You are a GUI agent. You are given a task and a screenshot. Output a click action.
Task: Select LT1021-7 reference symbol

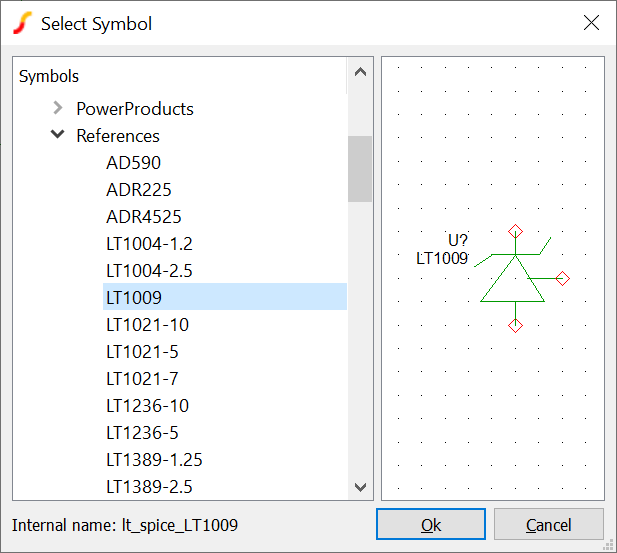pos(143,378)
